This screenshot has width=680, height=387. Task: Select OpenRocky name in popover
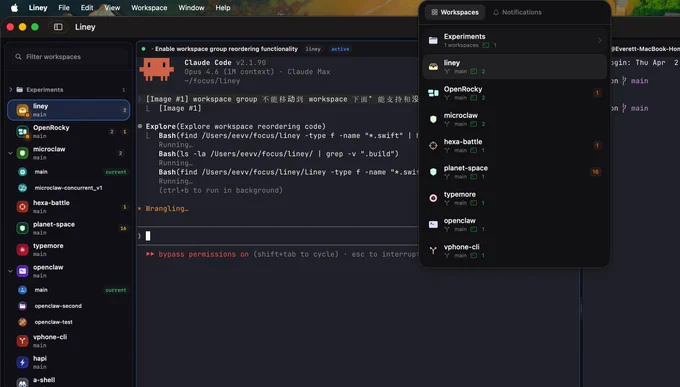click(x=463, y=89)
